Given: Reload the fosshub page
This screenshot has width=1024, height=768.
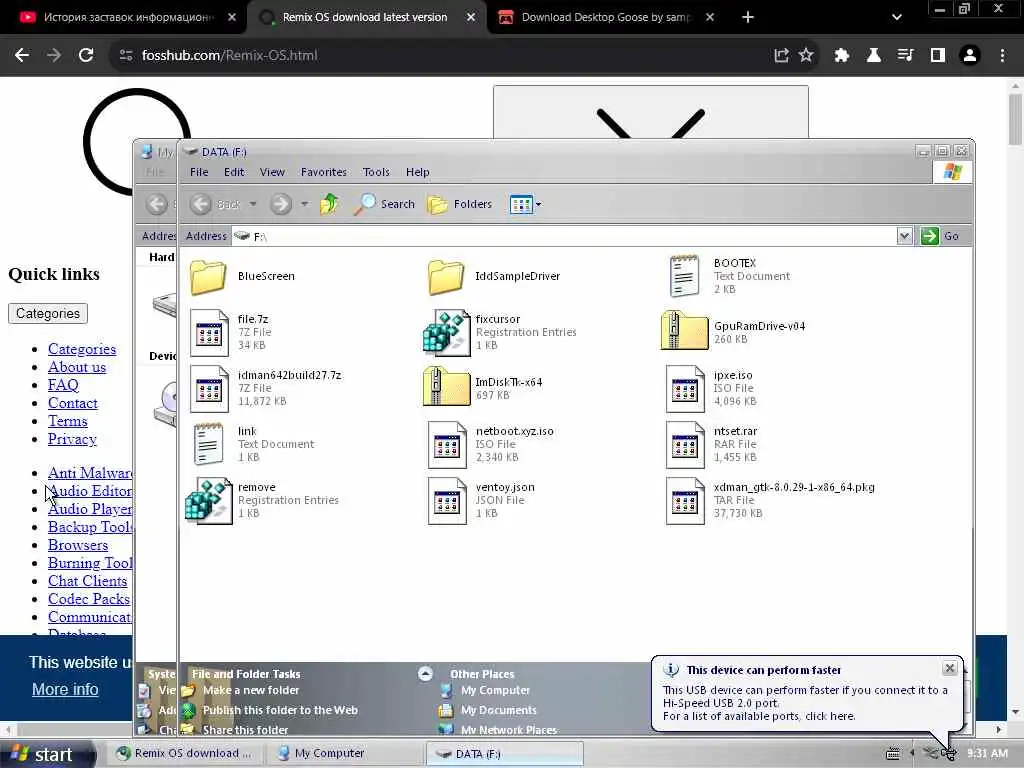Looking at the screenshot, I should [x=86, y=56].
